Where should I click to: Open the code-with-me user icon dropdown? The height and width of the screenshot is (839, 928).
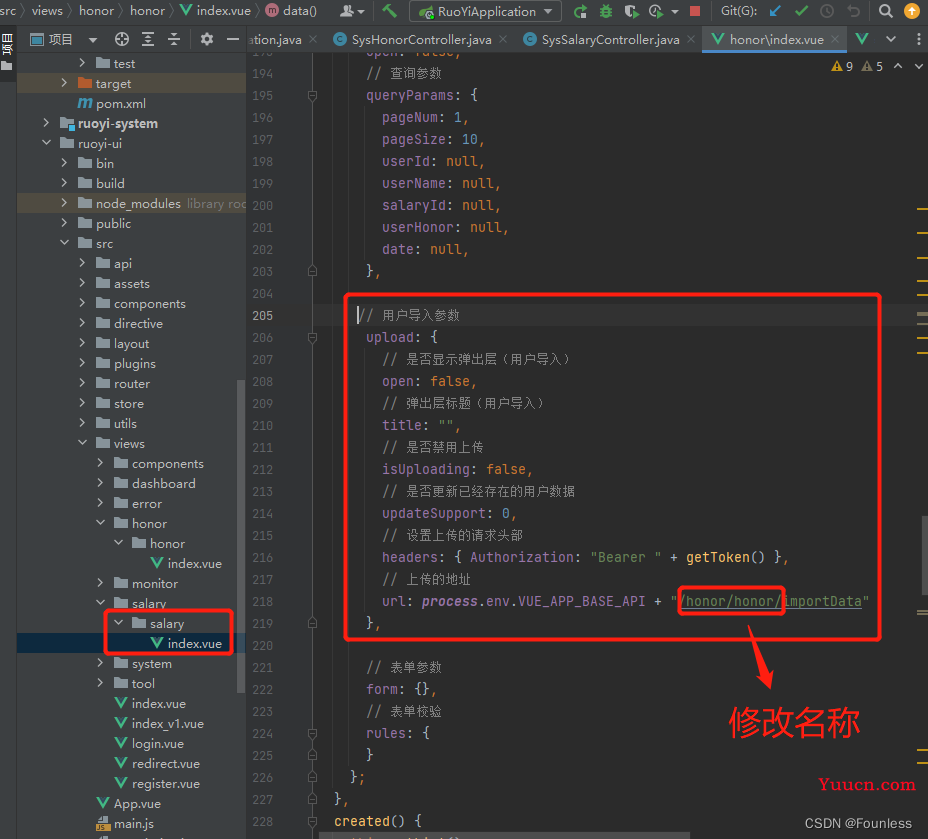pyautogui.click(x=352, y=11)
